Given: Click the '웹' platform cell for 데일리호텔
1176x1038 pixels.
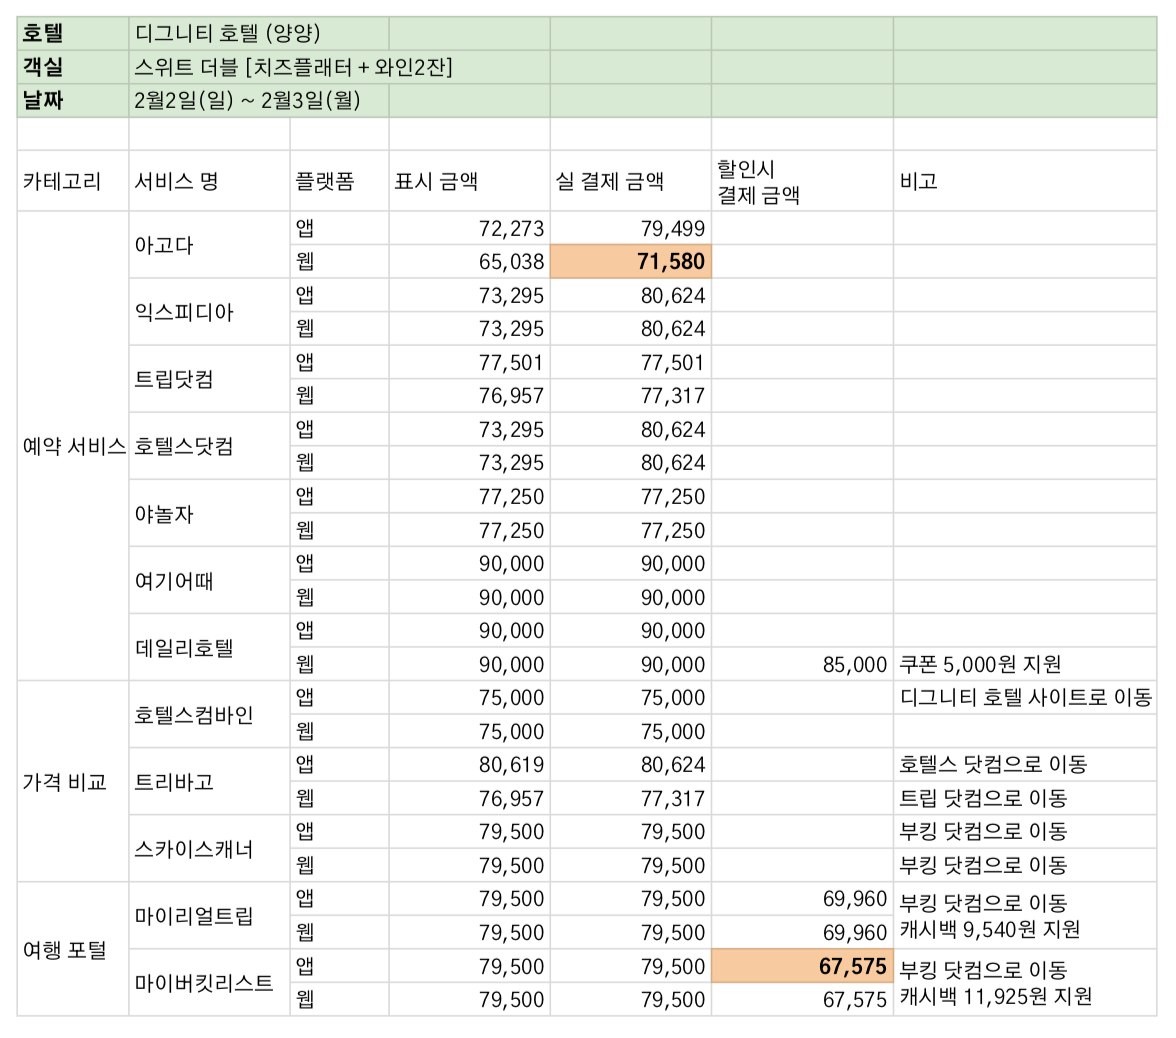Looking at the screenshot, I should click(x=339, y=664).
